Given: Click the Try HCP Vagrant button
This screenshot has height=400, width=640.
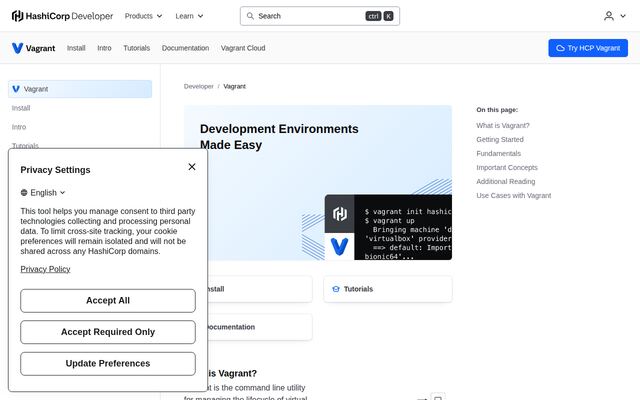Looking at the screenshot, I should click(588, 48).
